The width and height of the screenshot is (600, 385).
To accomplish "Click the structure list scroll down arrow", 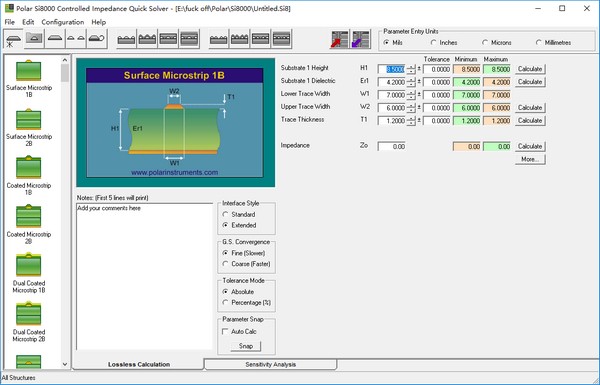I will pos(65,364).
